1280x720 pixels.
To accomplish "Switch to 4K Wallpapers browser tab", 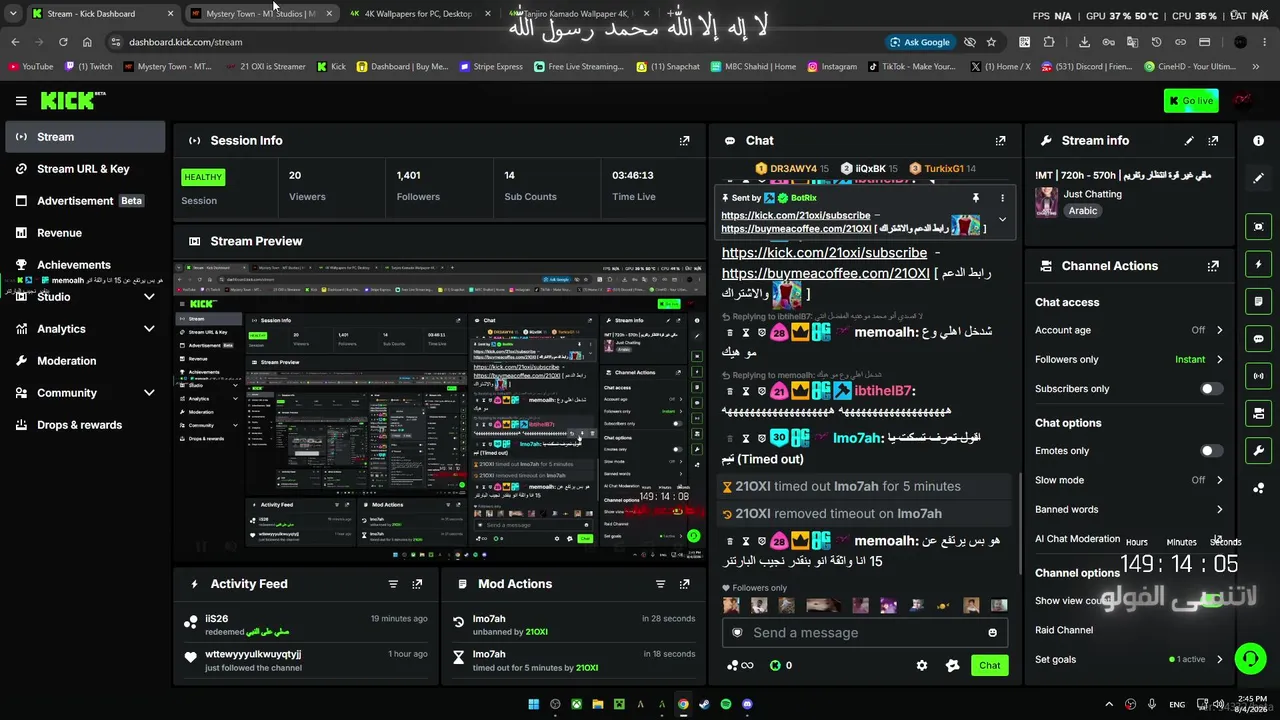I will [419, 14].
